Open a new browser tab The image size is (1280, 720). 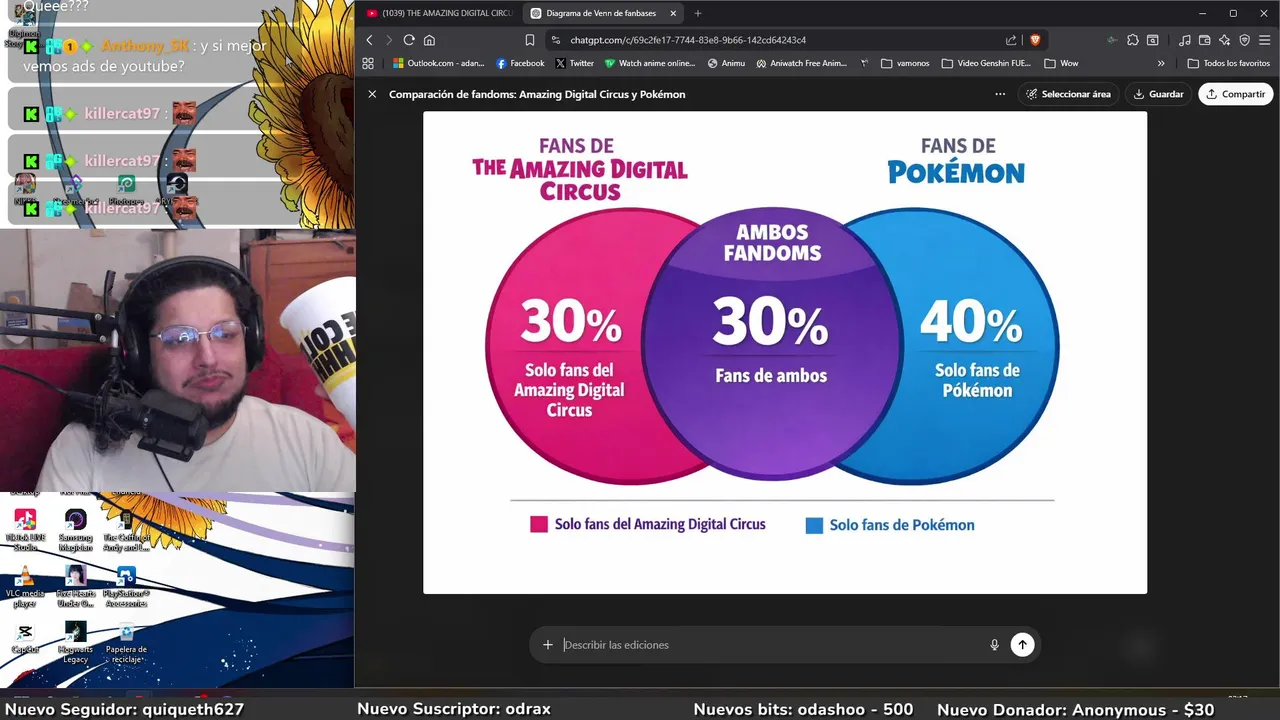point(698,13)
